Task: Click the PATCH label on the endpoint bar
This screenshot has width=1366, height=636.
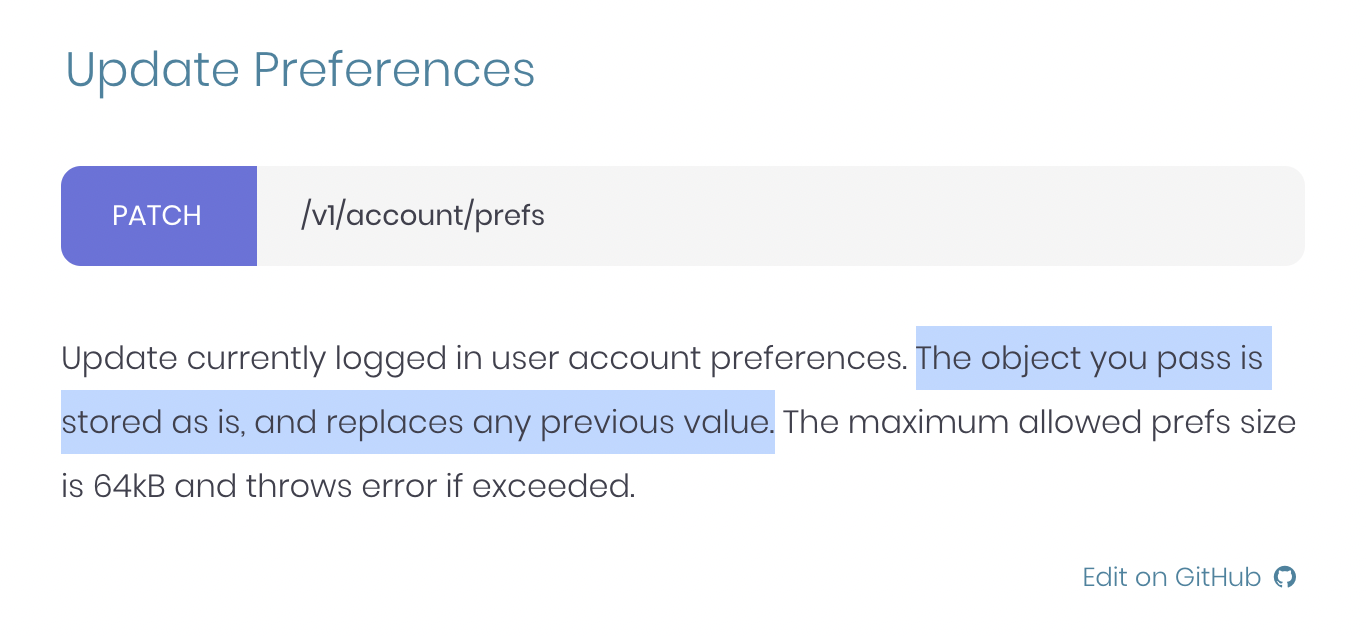Action: click(x=158, y=215)
